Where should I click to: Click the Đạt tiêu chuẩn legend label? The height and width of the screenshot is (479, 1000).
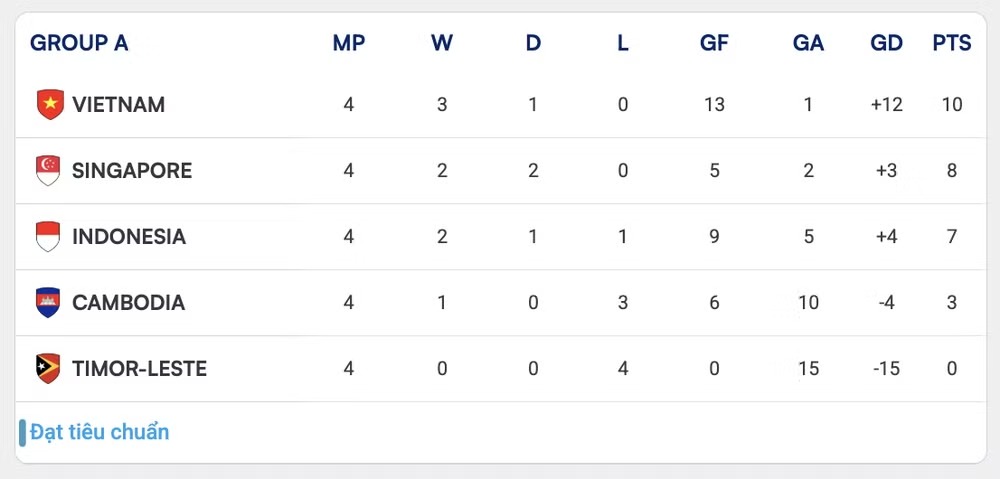[100, 432]
